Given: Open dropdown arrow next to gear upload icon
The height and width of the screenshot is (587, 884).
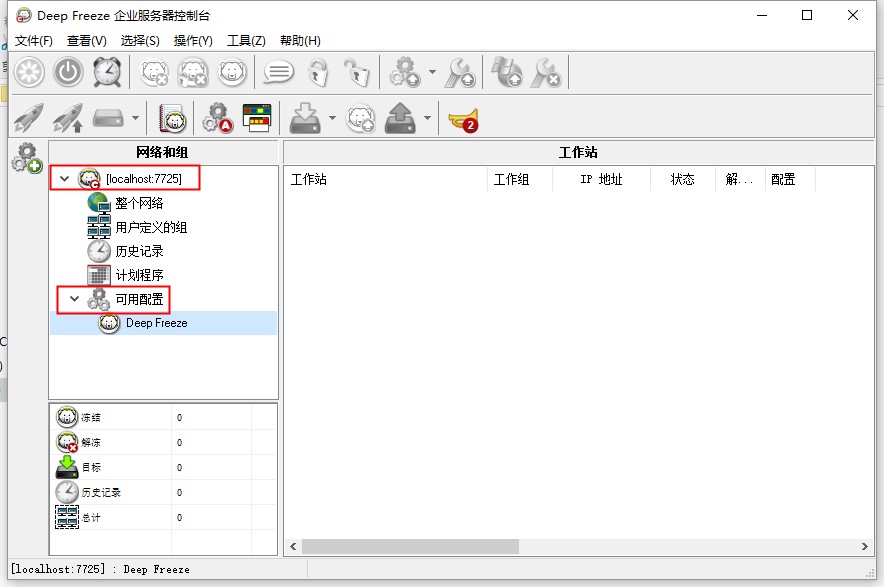Looking at the screenshot, I should 432,72.
